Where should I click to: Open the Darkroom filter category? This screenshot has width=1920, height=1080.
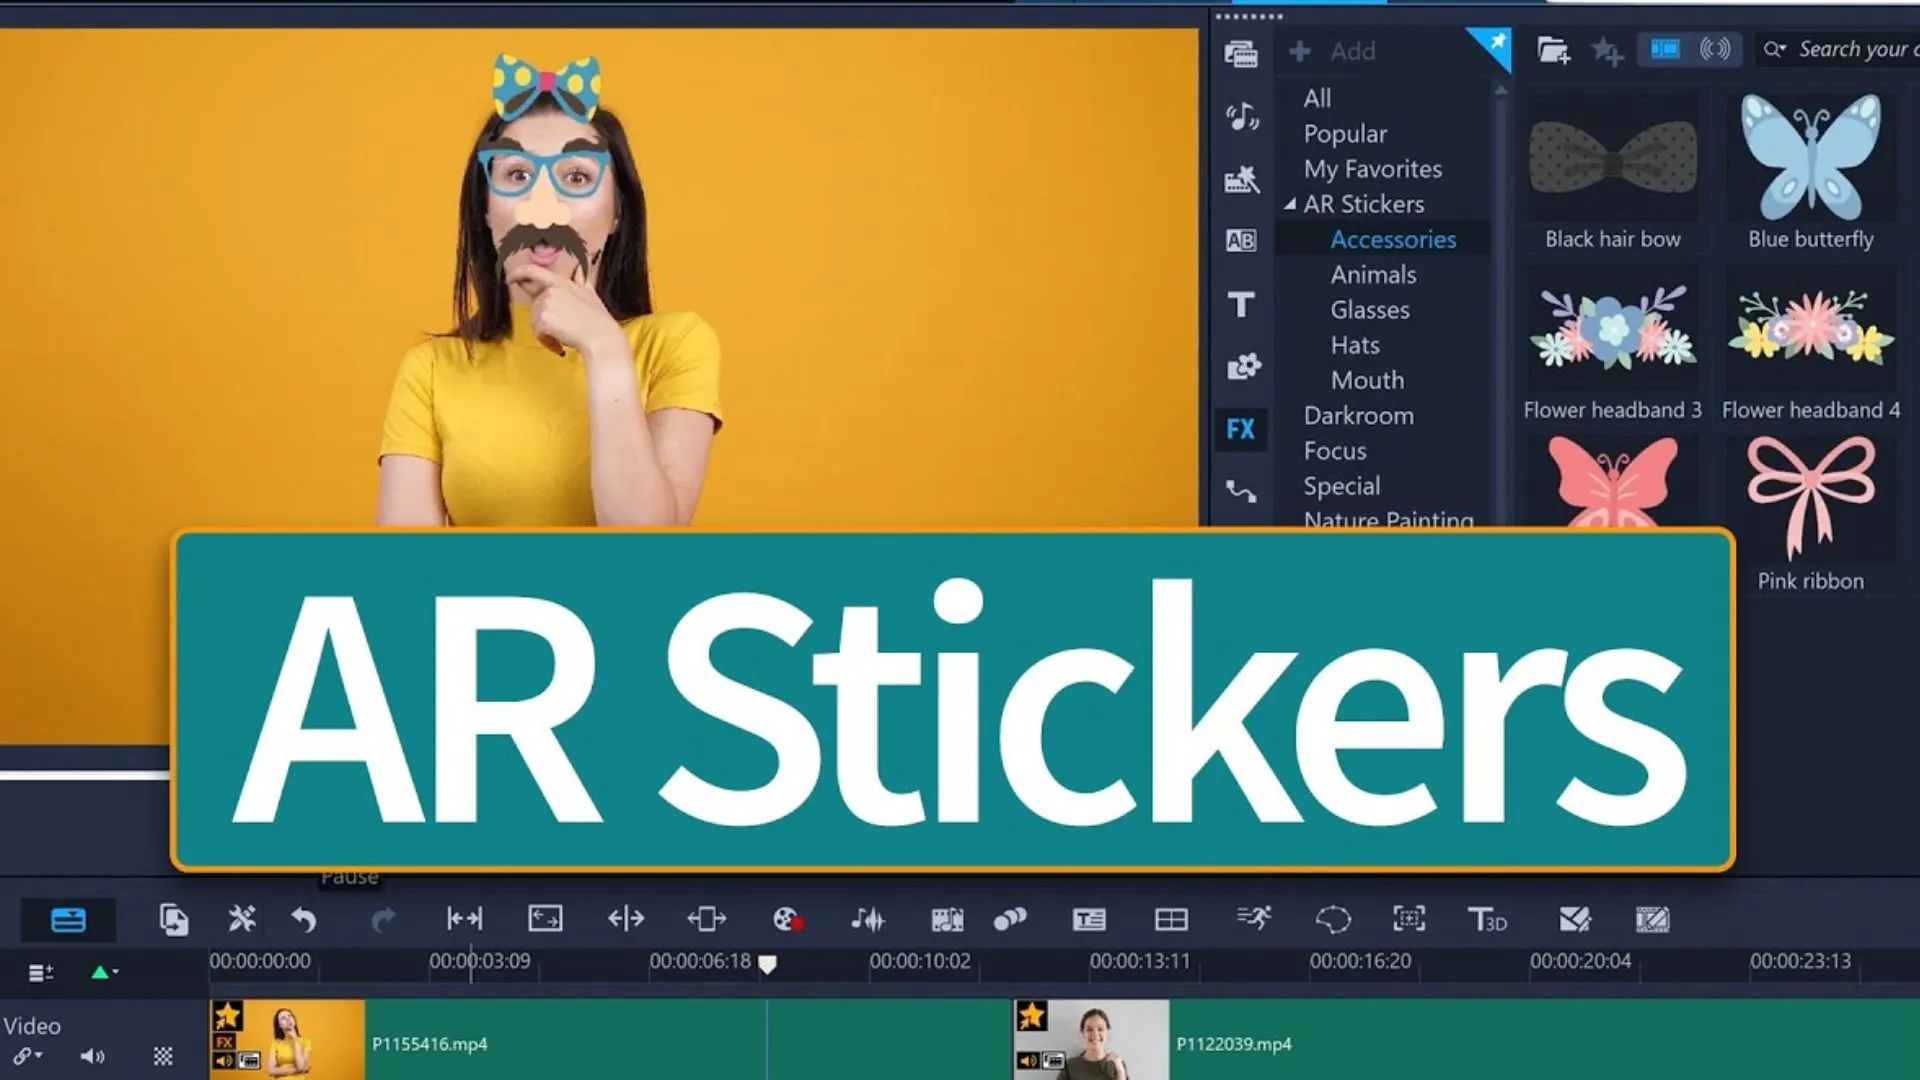pyautogui.click(x=1358, y=414)
